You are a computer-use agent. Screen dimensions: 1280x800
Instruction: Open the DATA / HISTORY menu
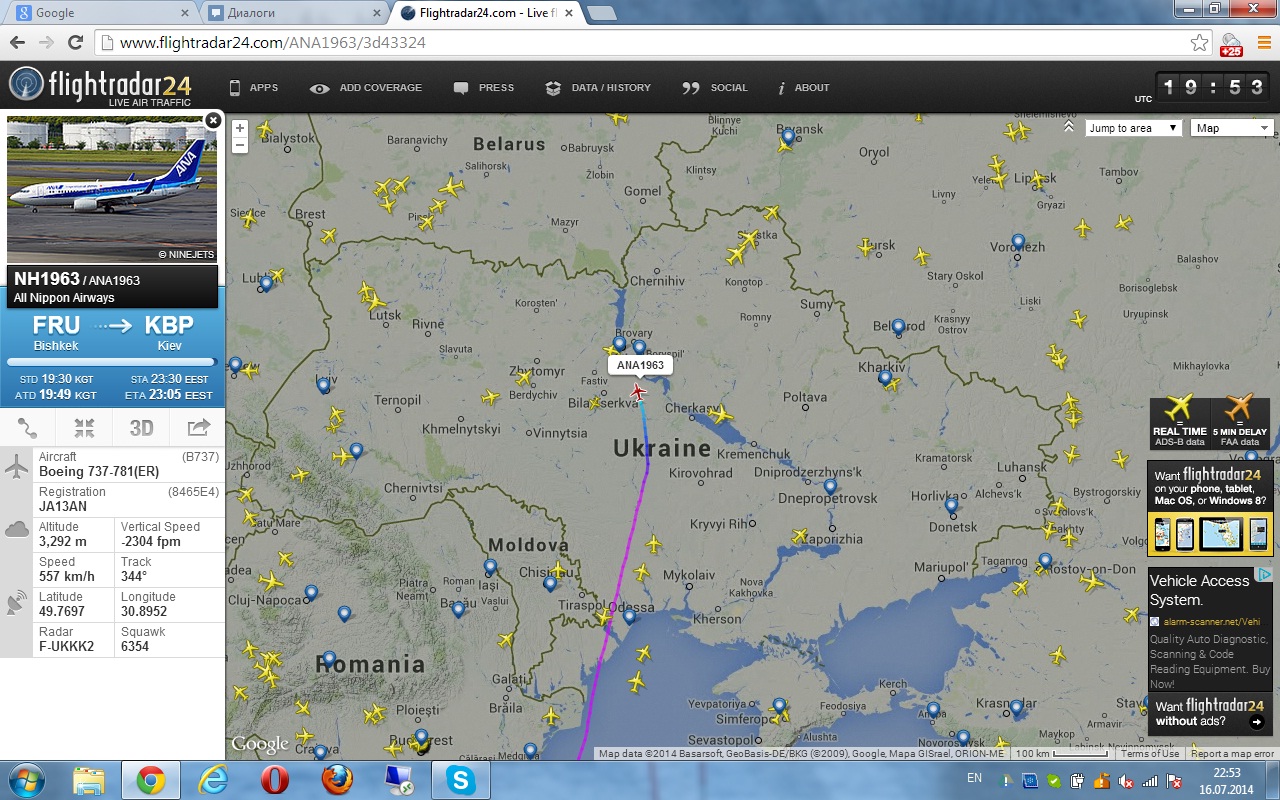tap(598, 88)
